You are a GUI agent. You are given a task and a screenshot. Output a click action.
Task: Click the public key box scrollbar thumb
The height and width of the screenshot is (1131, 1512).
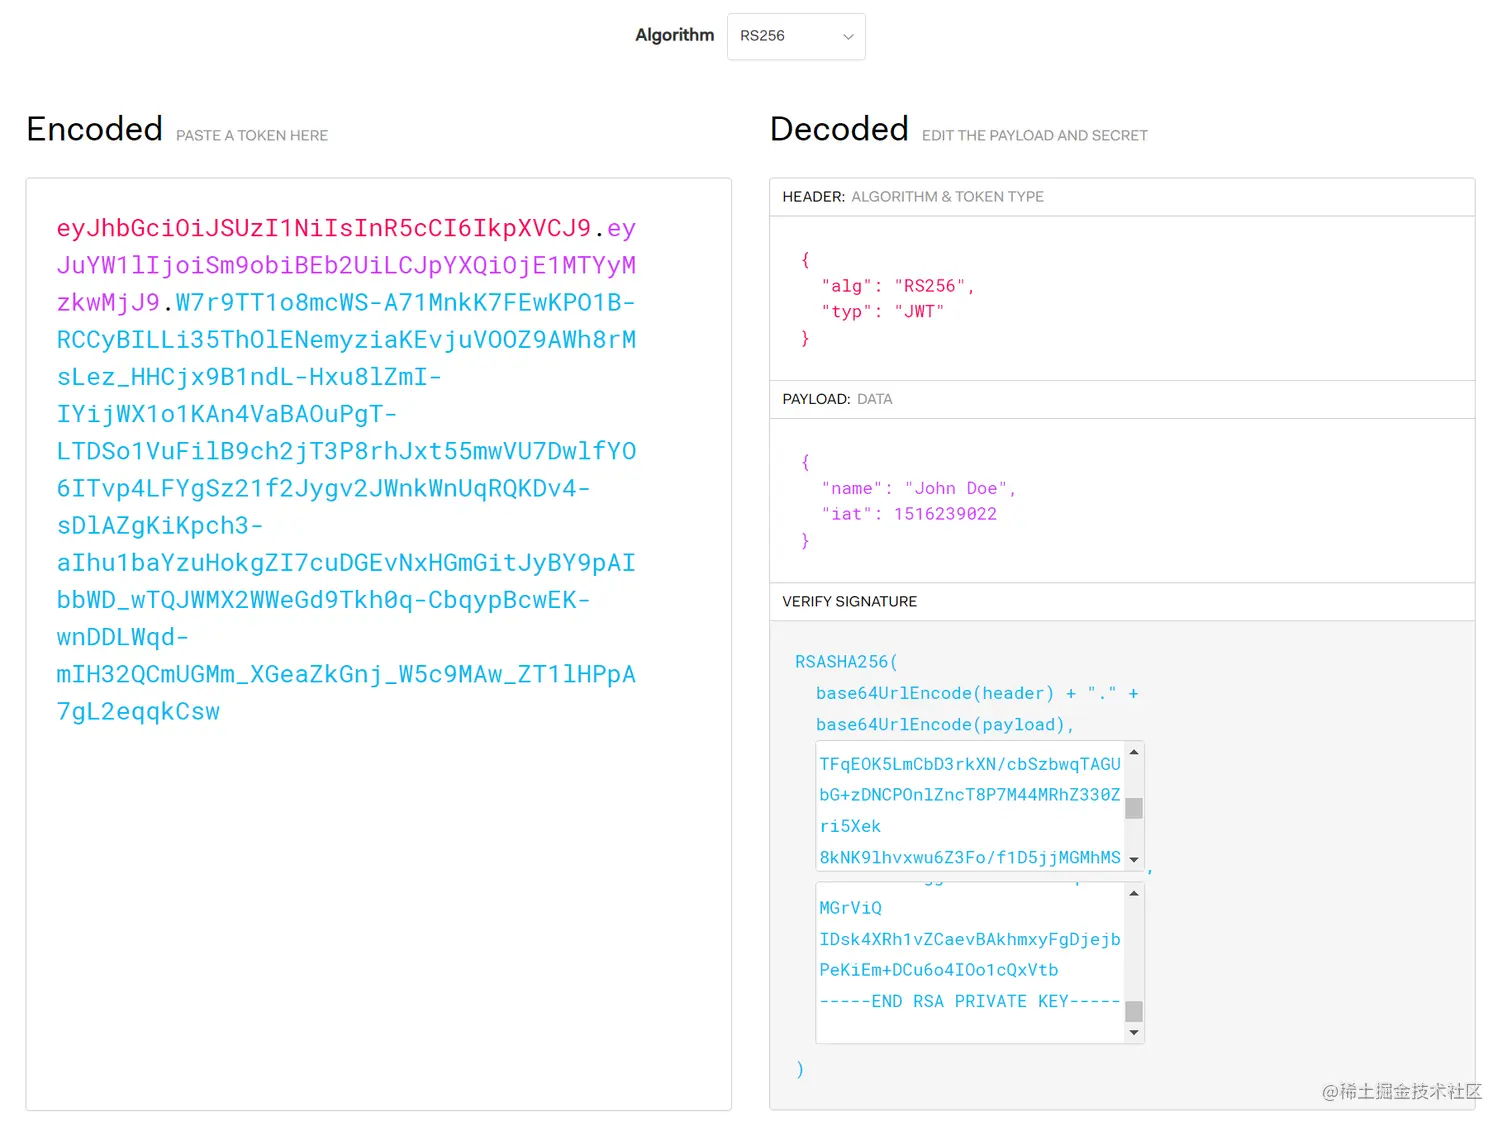(1134, 808)
